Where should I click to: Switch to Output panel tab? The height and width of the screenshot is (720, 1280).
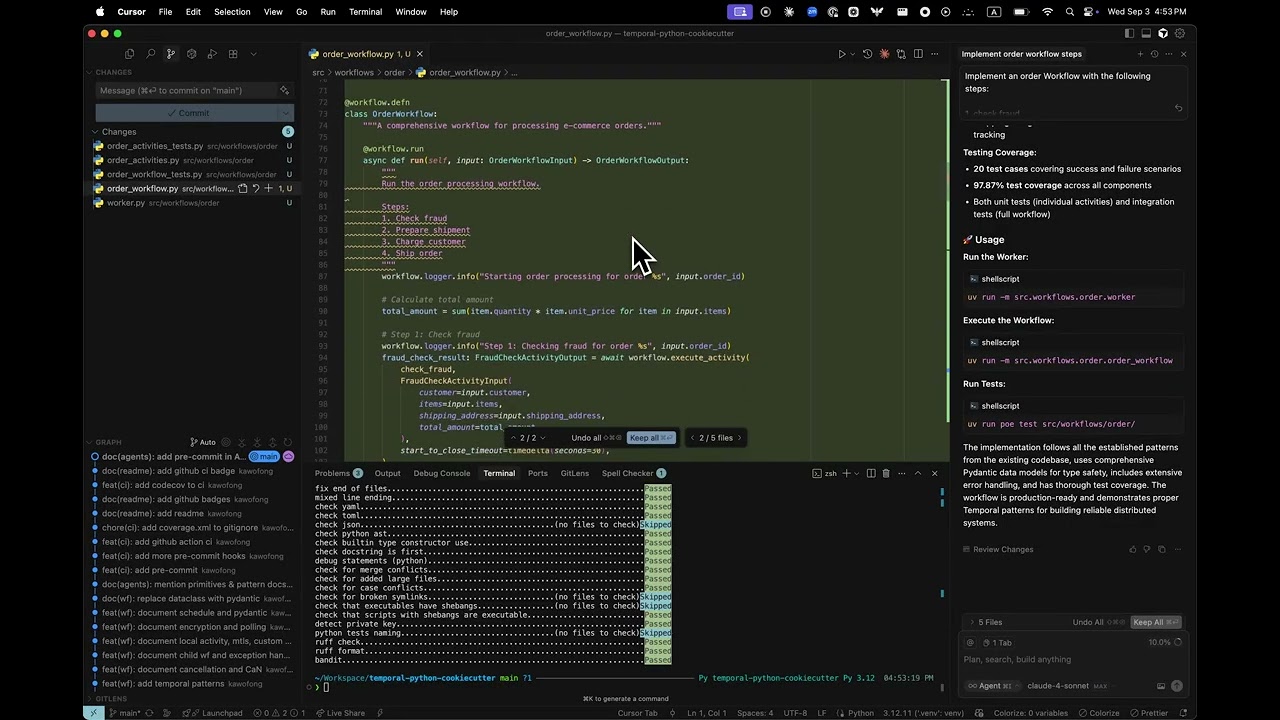(388, 473)
